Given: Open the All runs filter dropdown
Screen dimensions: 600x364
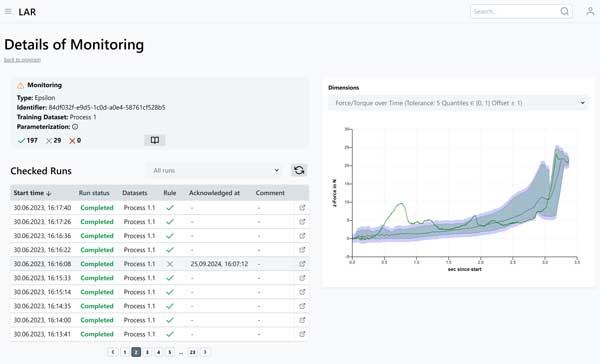Looking at the screenshot, I should (x=215, y=170).
